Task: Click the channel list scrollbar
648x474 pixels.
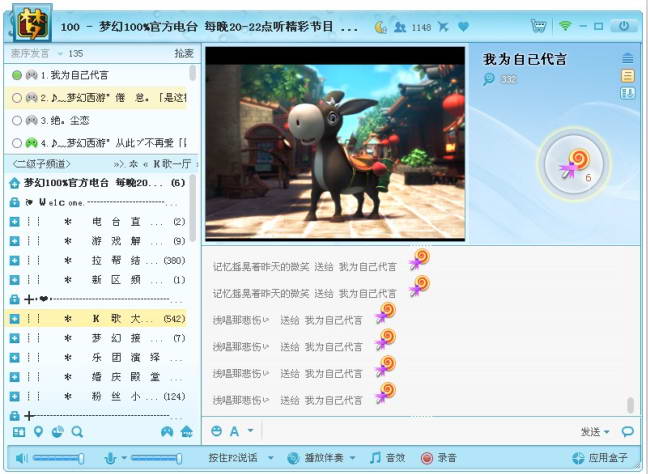Action: coord(192,209)
